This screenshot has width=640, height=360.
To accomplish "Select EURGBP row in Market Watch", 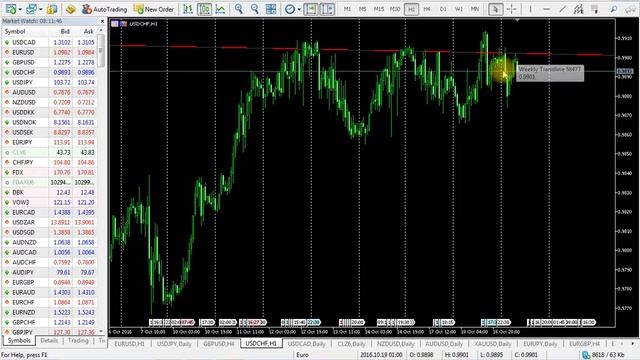I will point(50,282).
